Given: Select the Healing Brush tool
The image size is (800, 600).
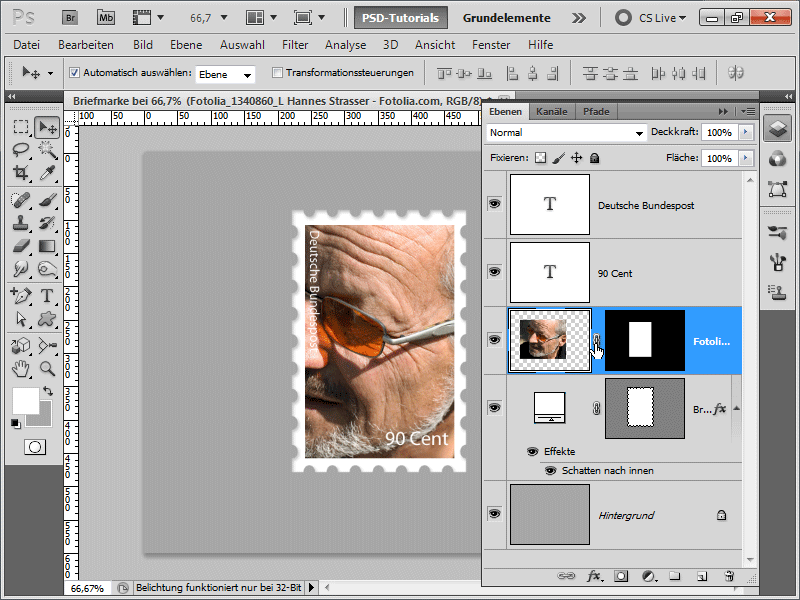Looking at the screenshot, I should (x=20, y=200).
